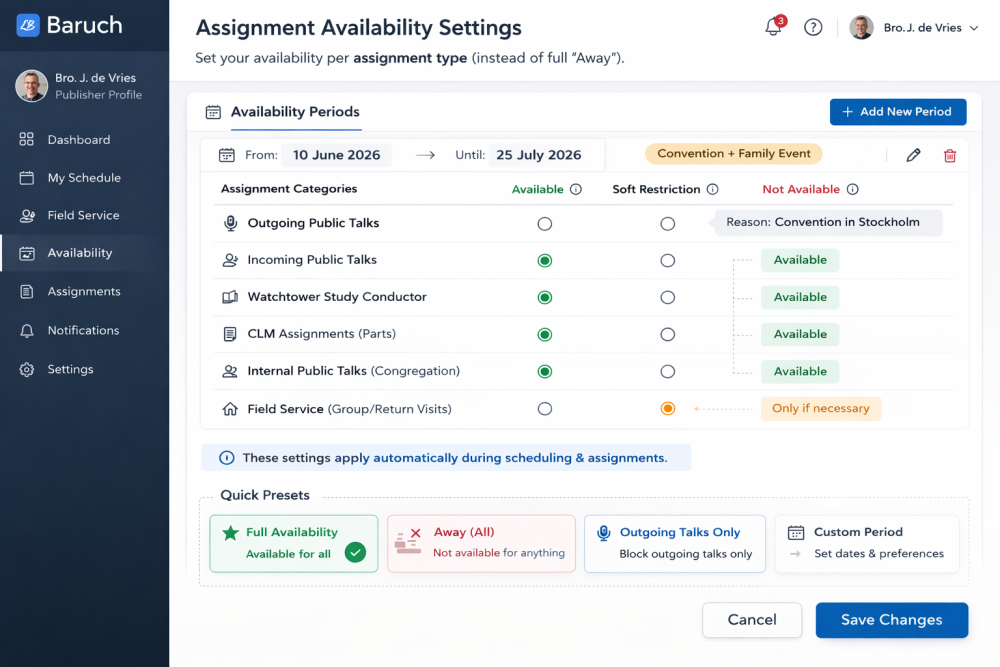Viewport: 1000px width, 667px height.
Task: Select Available for Outgoing Public Talks
Action: 544,224
